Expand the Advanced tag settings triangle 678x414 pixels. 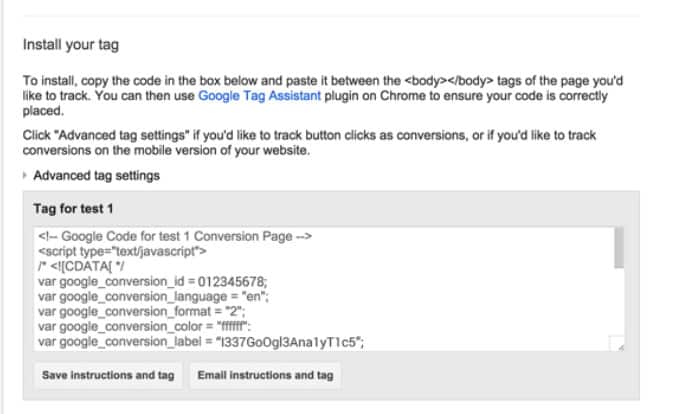tap(25, 176)
